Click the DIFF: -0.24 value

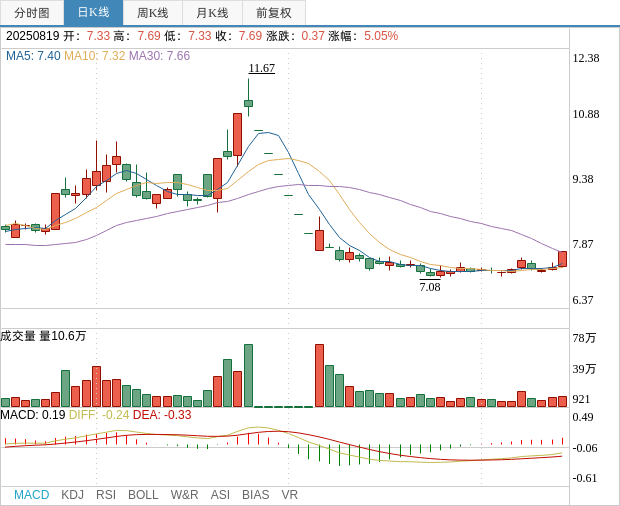[99, 415]
